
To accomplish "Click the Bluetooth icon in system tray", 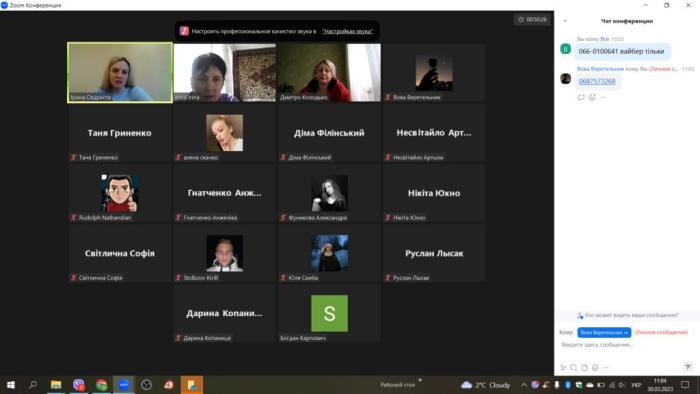I will pyautogui.click(x=567, y=385).
